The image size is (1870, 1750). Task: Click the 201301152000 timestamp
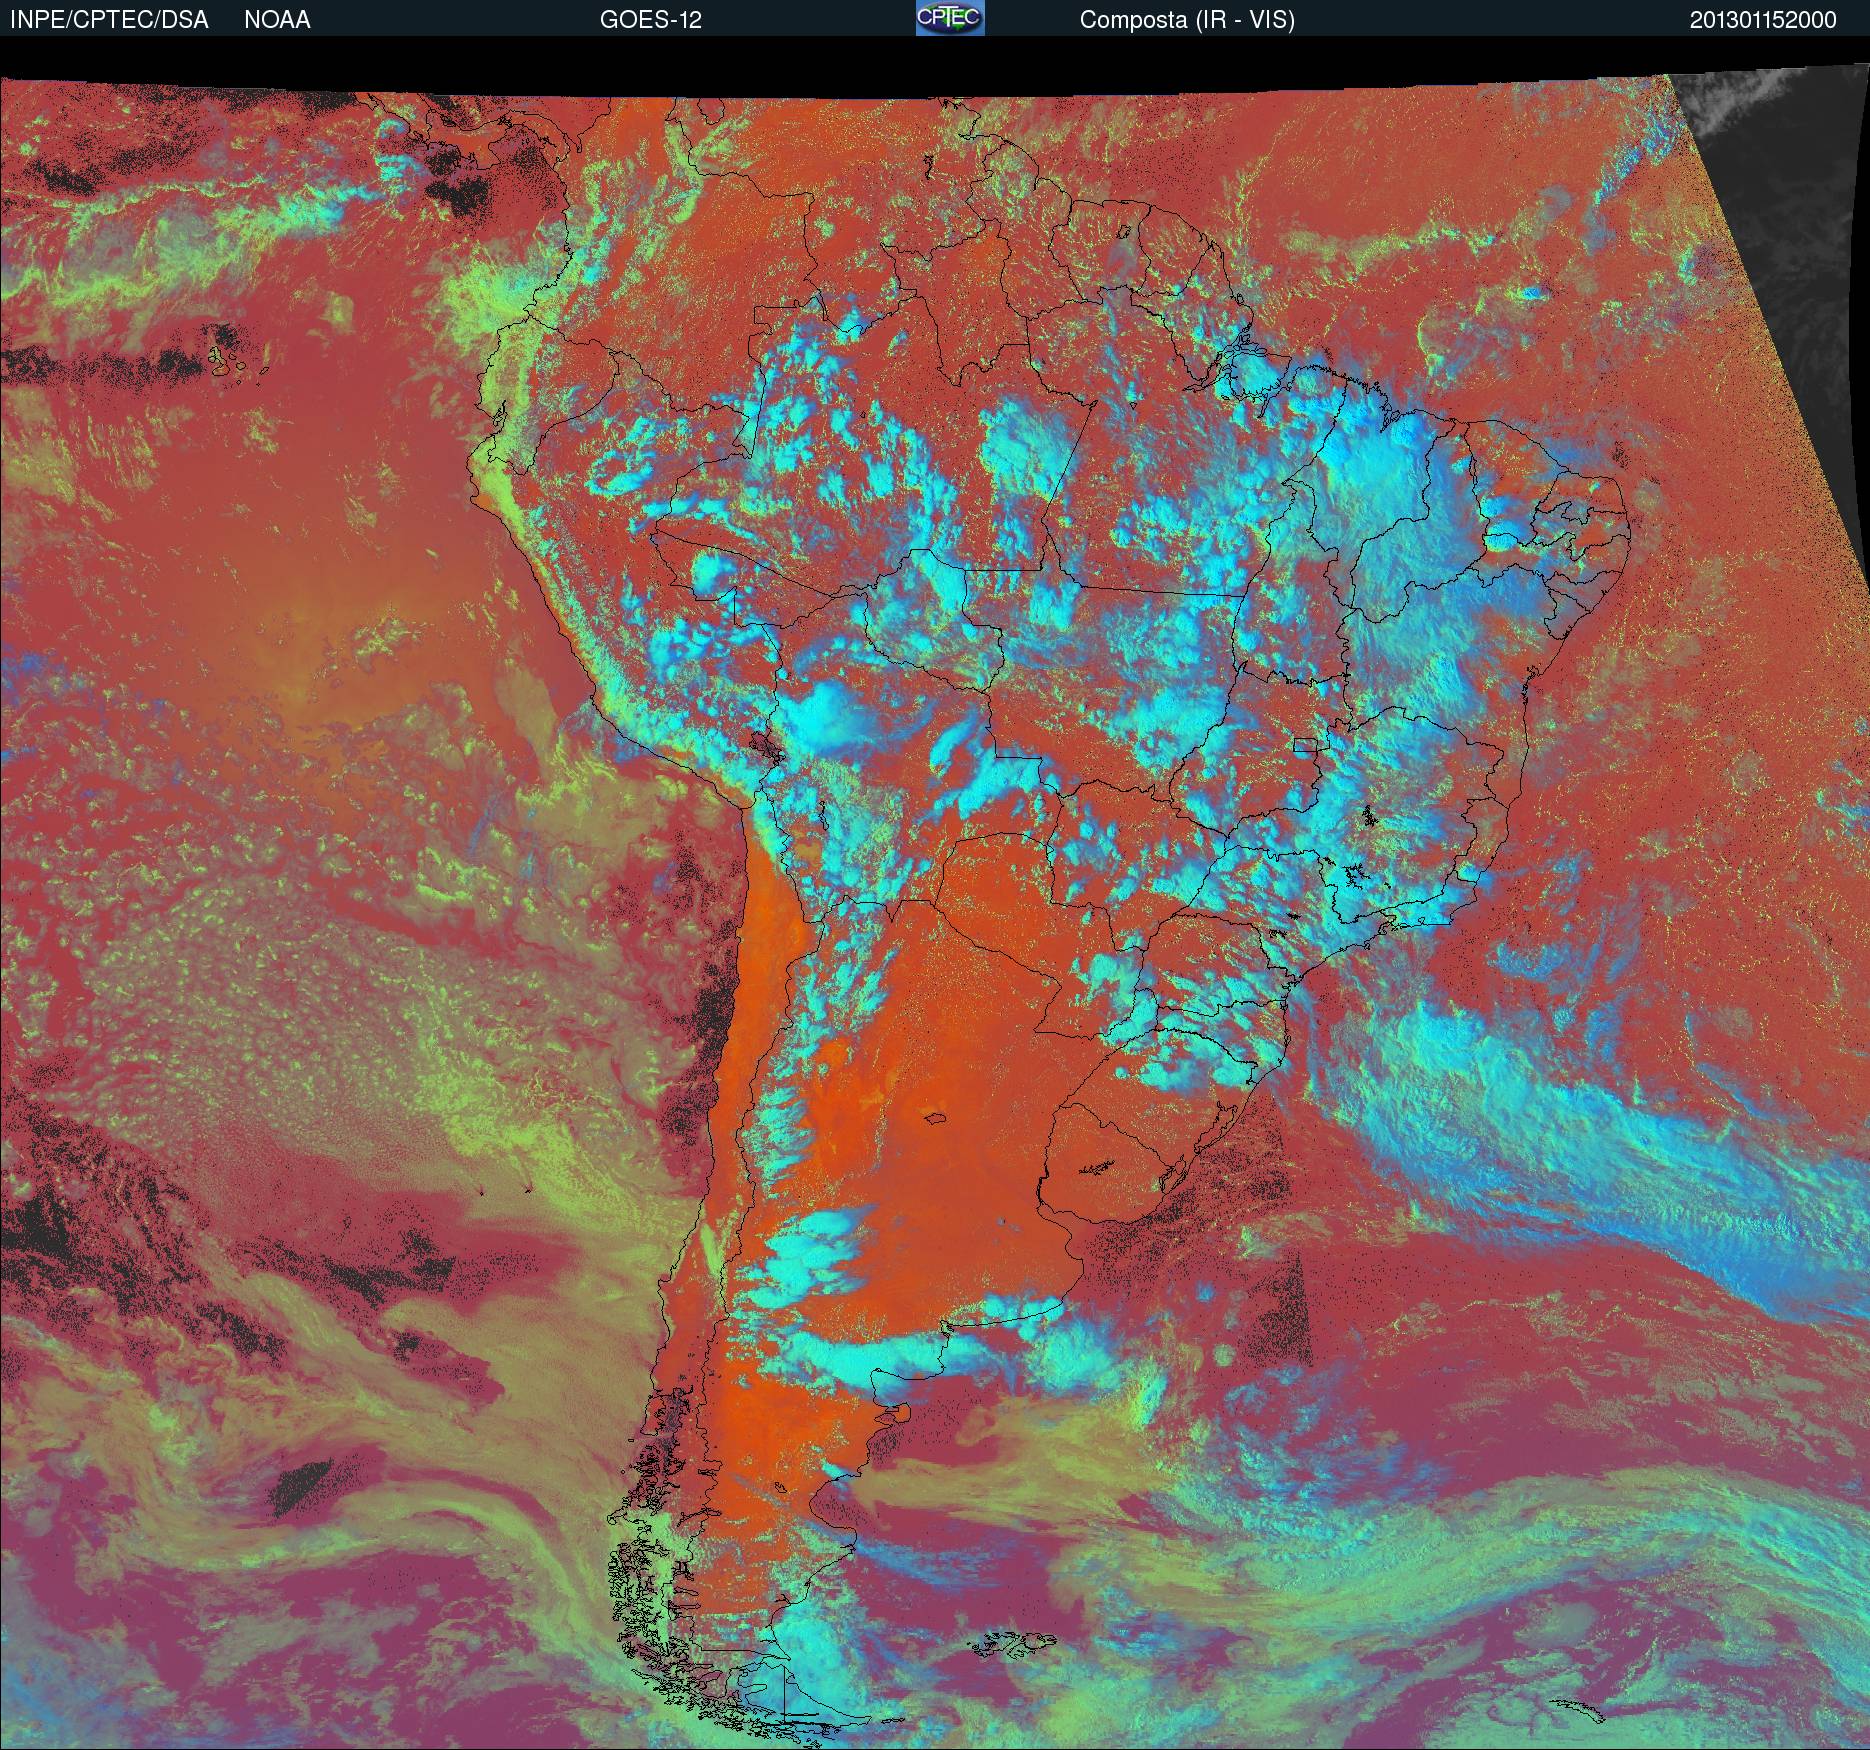point(1763,20)
